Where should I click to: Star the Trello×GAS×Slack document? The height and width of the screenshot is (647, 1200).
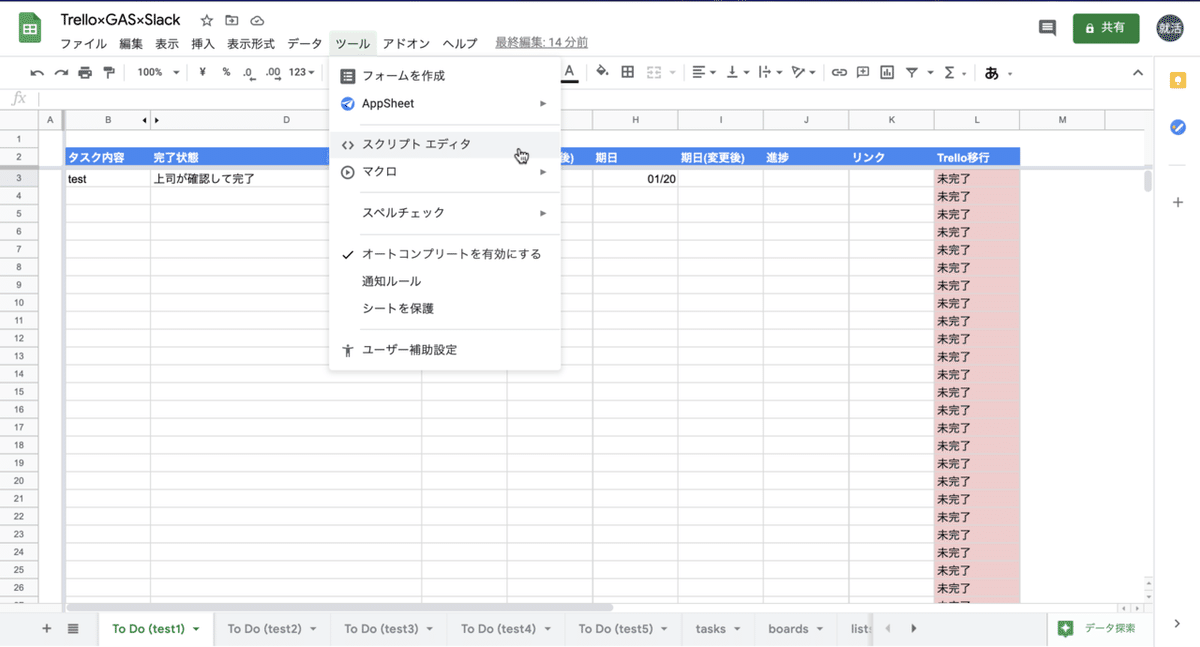[206, 21]
